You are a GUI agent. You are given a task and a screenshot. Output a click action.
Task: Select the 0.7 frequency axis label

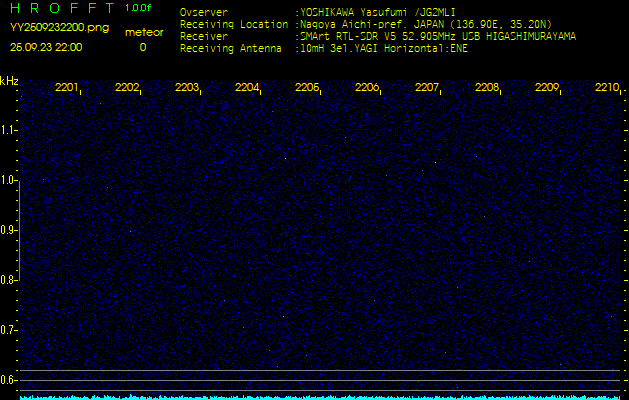pyautogui.click(x=9, y=330)
